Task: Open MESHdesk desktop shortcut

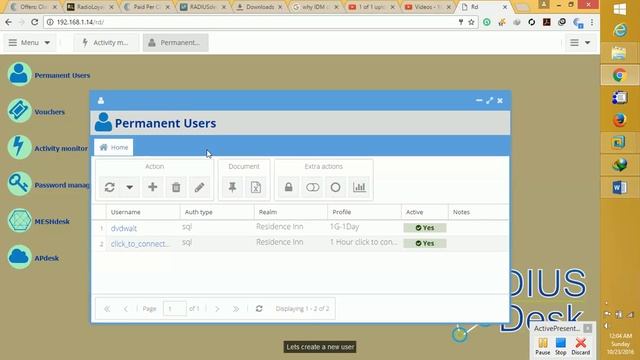Action: click(38, 221)
